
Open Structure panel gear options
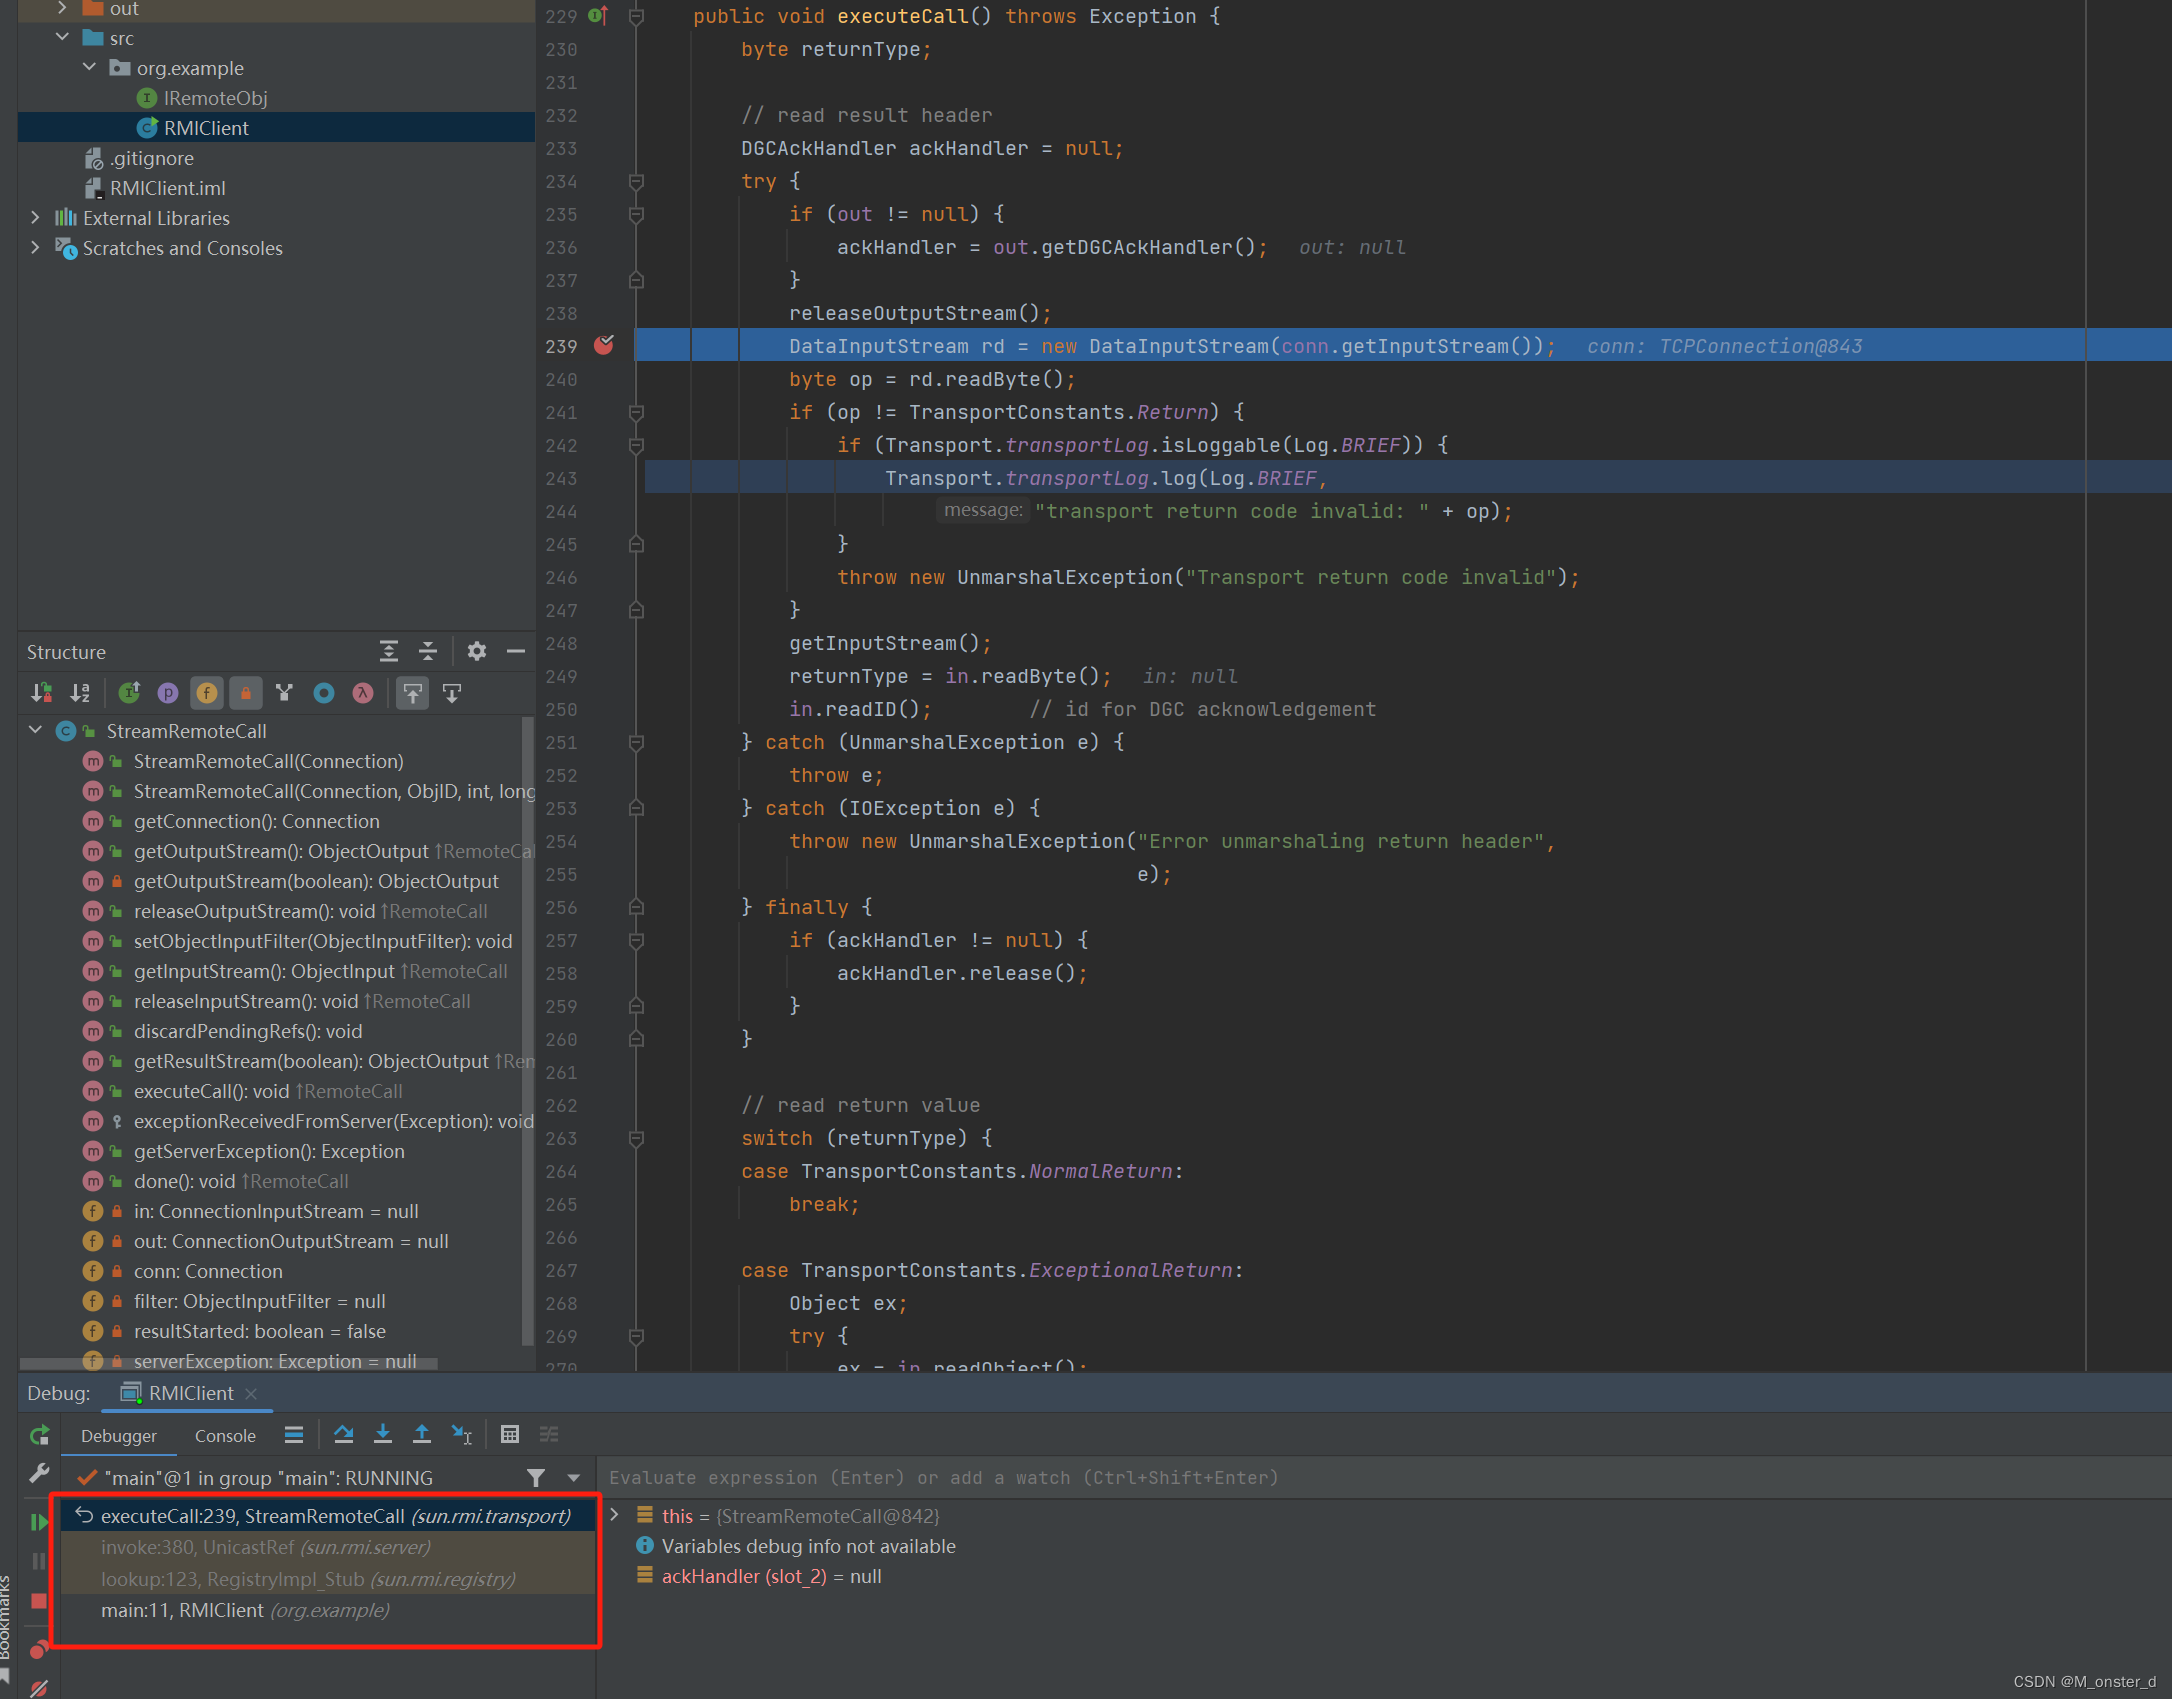click(477, 651)
